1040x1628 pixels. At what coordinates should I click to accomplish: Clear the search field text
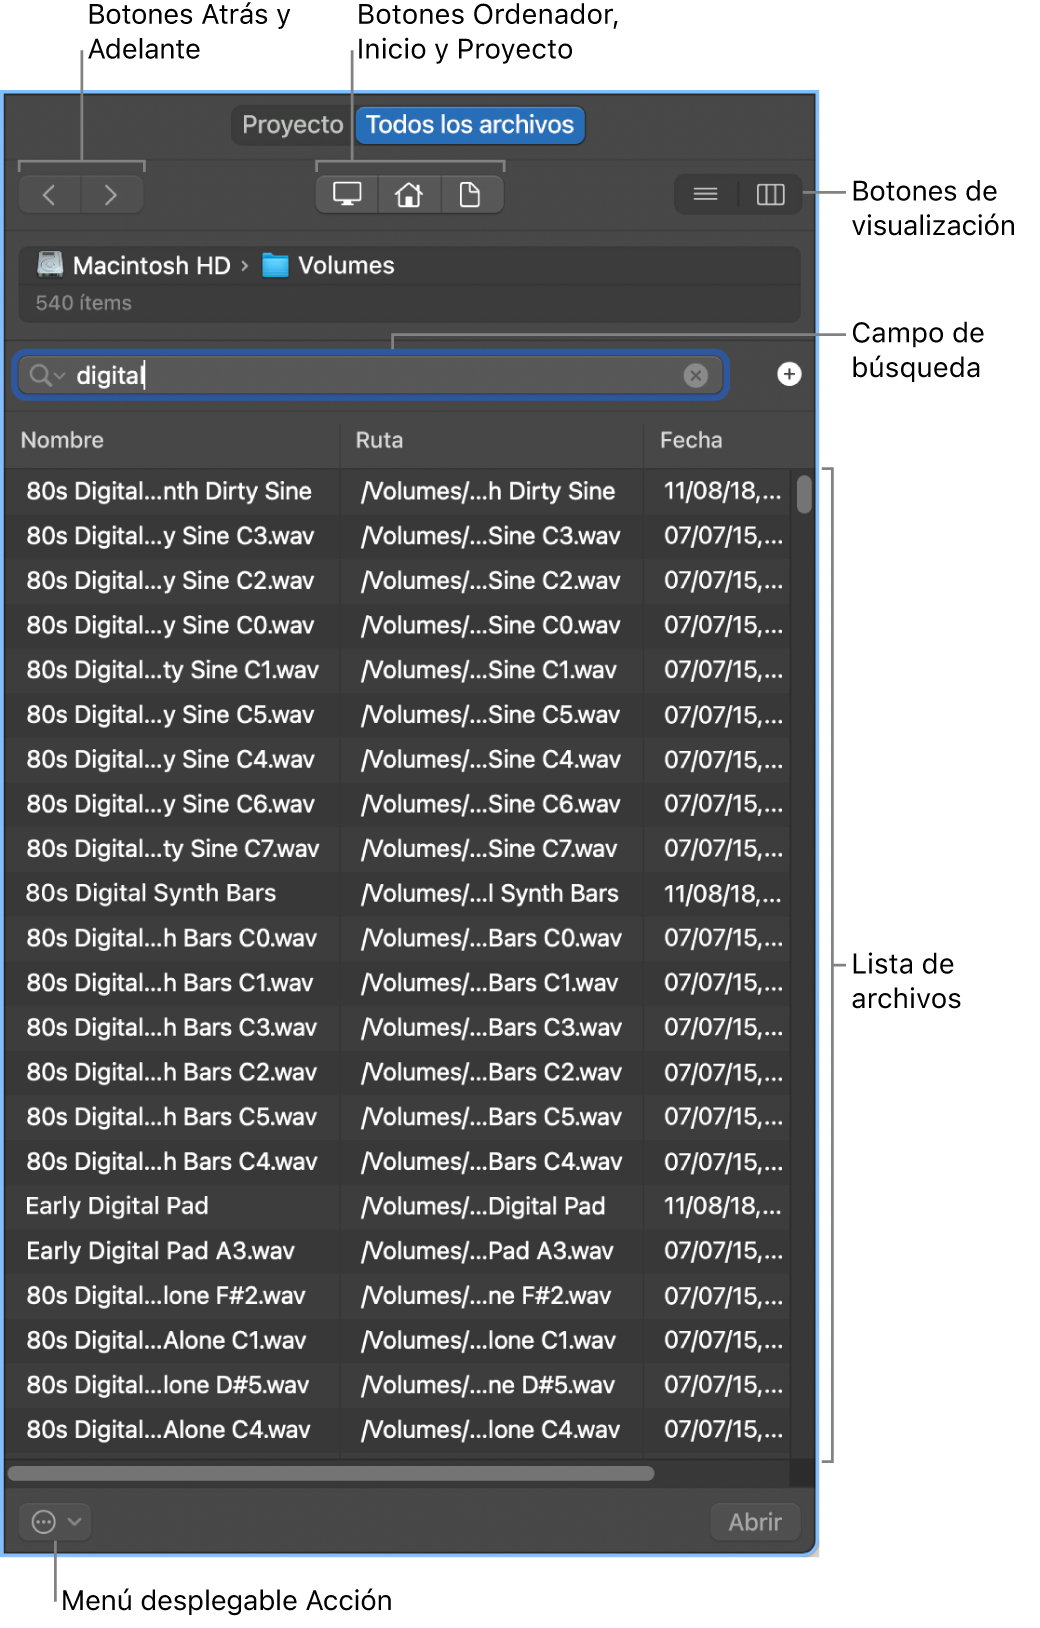[695, 375]
